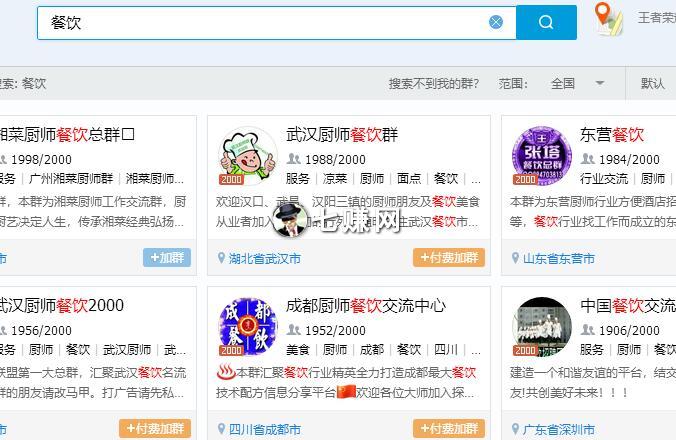Viewport: 676px width, 440px height.
Task: Click the pin icon beside 湖北省武汉市
Action: click(221, 258)
